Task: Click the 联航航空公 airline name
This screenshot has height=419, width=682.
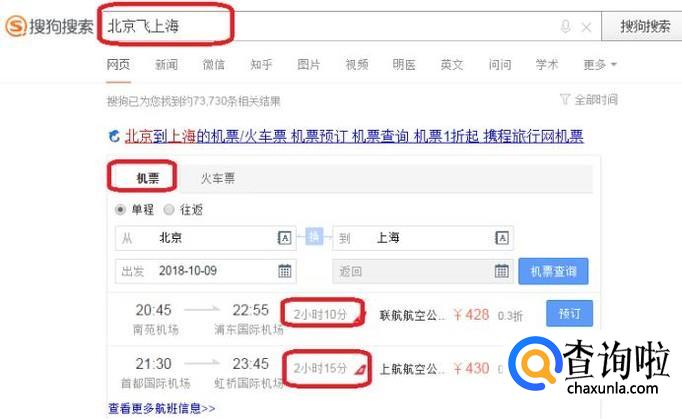Action: pyautogui.click(x=412, y=315)
